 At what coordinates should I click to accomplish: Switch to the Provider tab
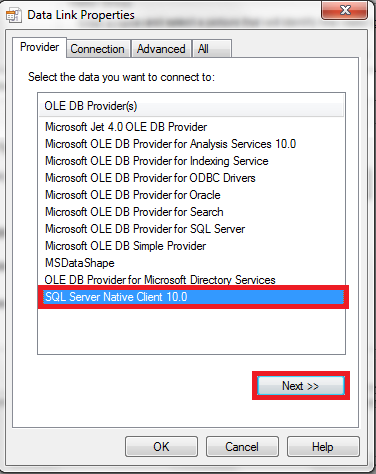coord(39,47)
